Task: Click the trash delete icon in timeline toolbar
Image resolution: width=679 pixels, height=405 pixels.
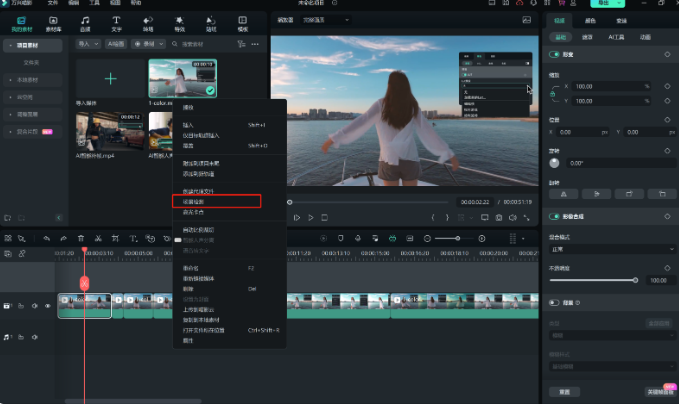Action: pyautogui.click(x=80, y=238)
